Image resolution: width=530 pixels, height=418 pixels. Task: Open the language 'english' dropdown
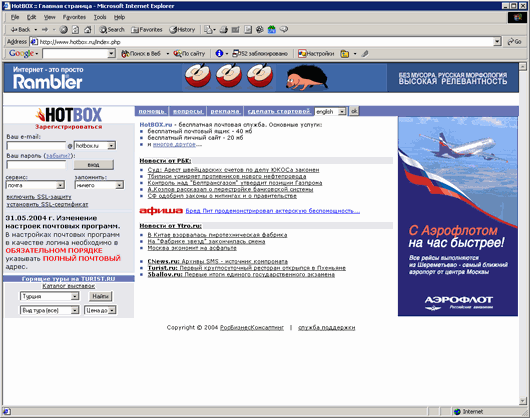(x=342, y=111)
